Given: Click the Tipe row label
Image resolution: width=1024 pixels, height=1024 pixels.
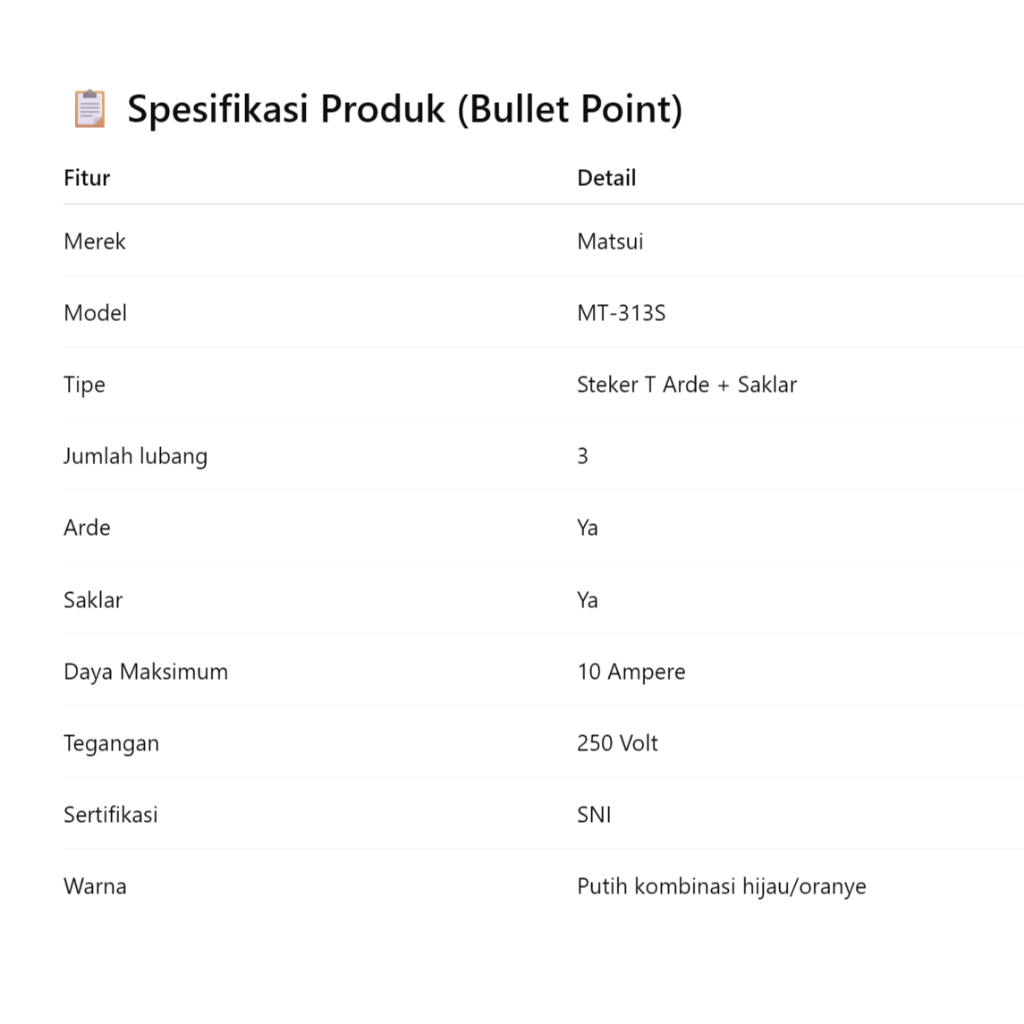Looking at the screenshot, I should coord(84,385).
